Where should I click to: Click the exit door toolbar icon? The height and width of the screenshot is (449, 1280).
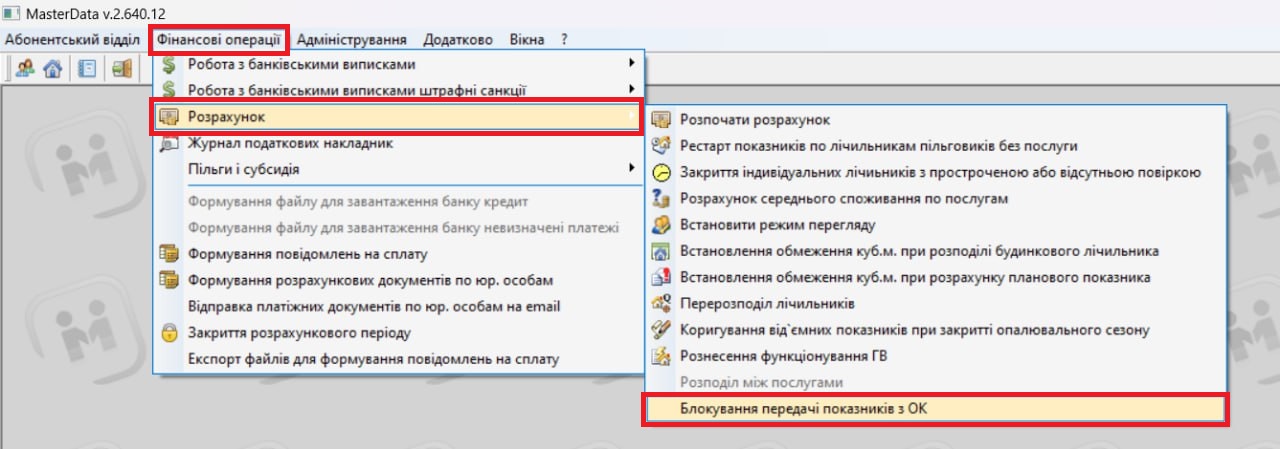click(121, 68)
